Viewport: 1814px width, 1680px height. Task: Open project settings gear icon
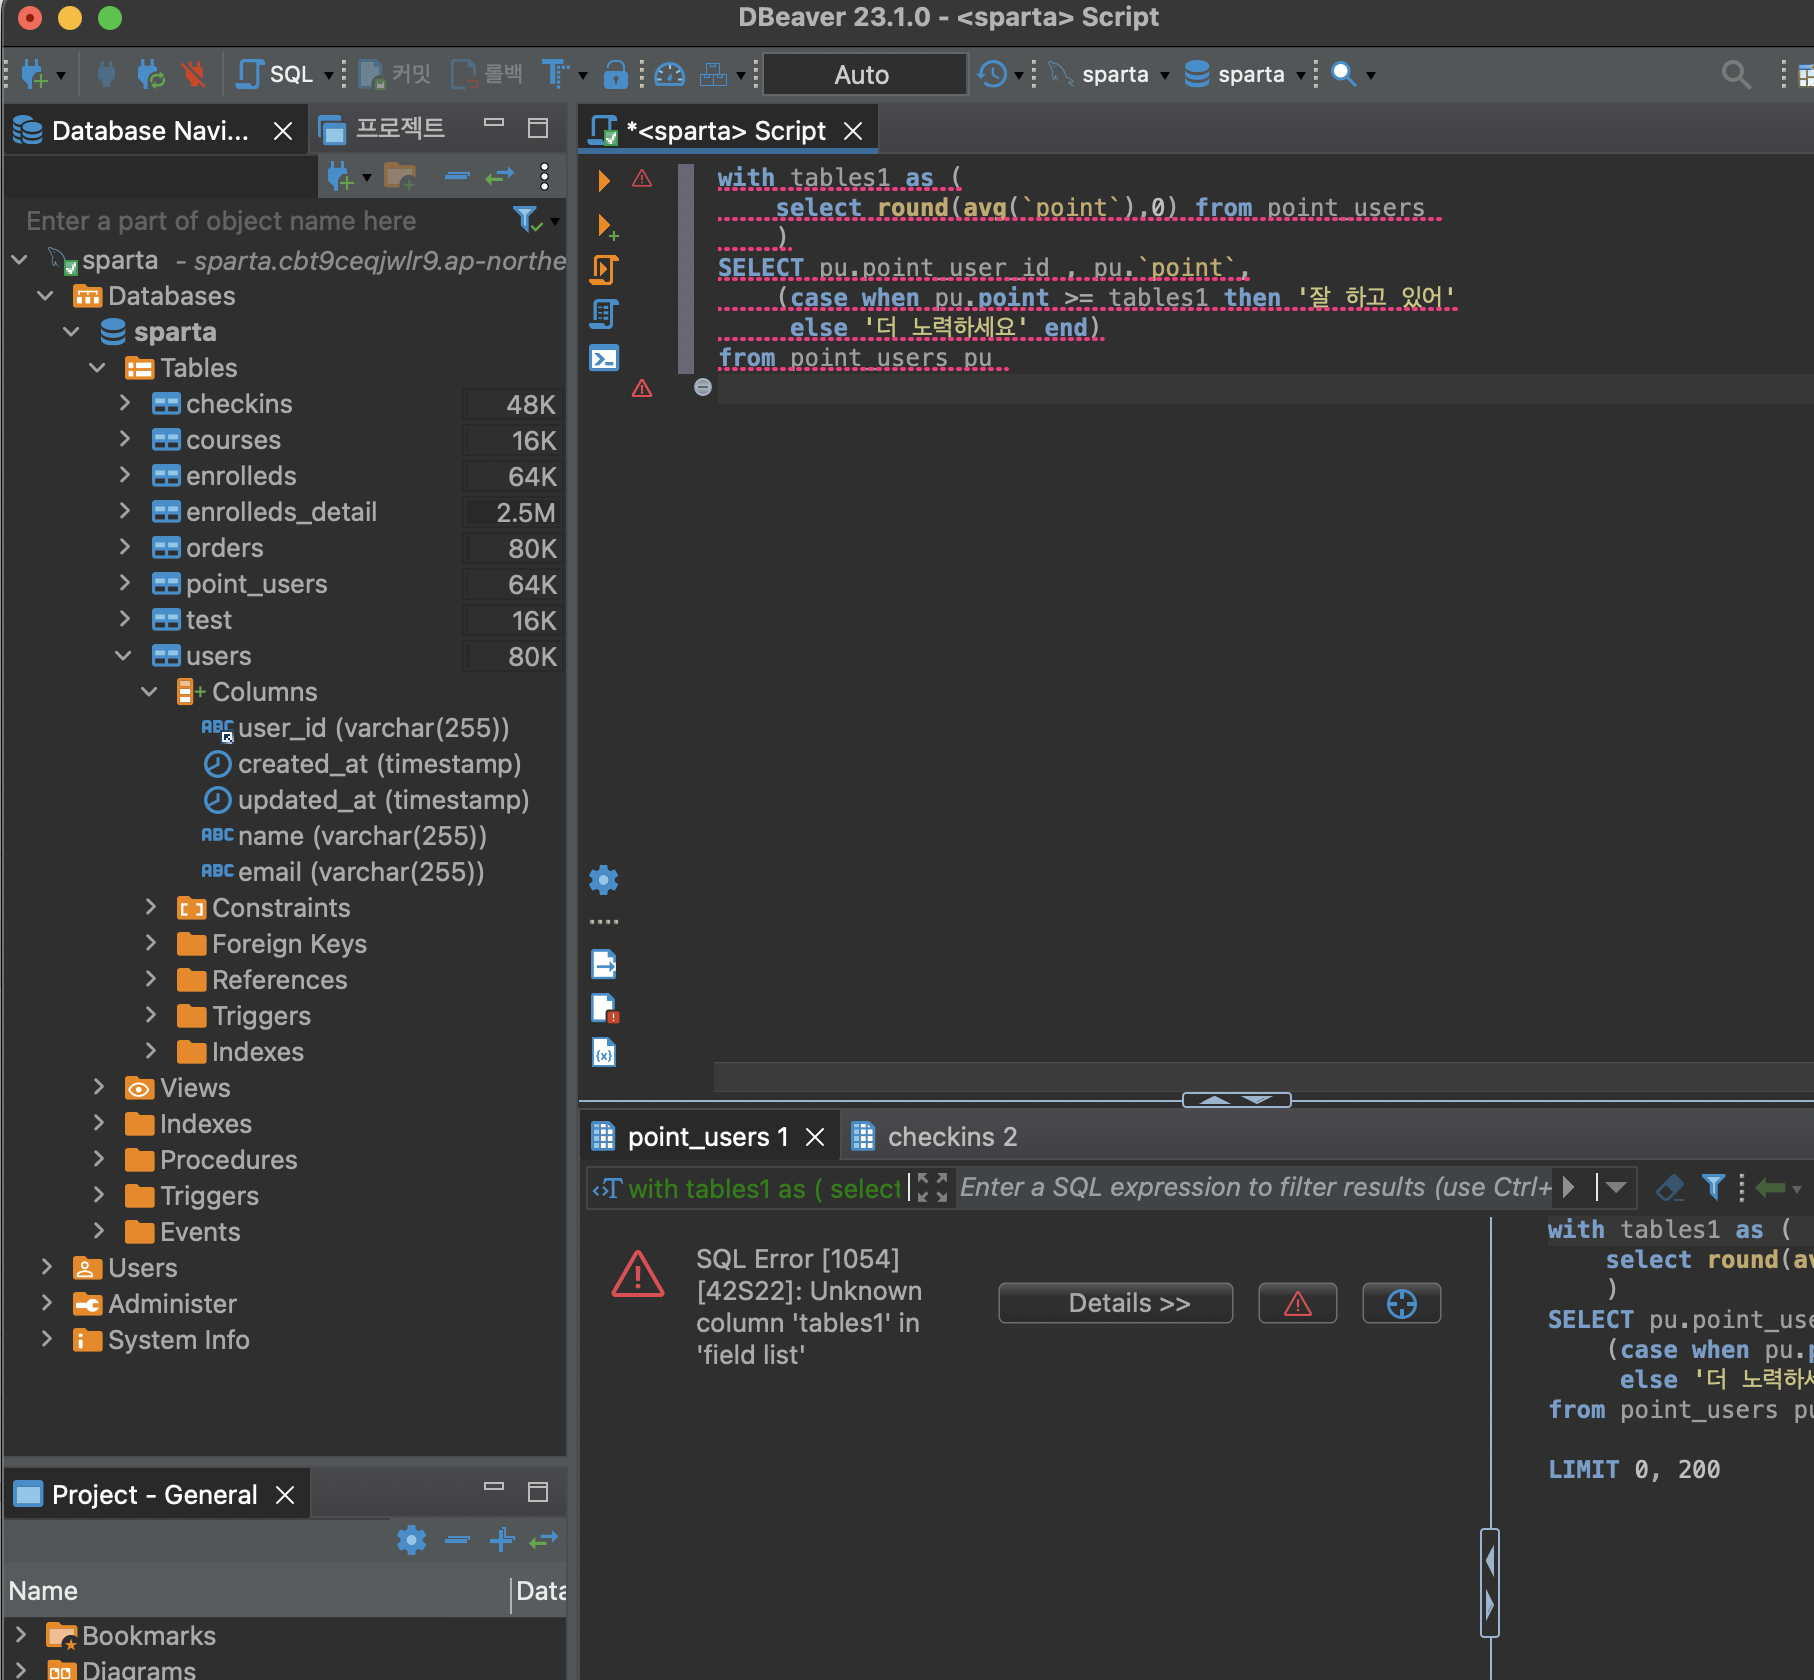(x=411, y=1540)
